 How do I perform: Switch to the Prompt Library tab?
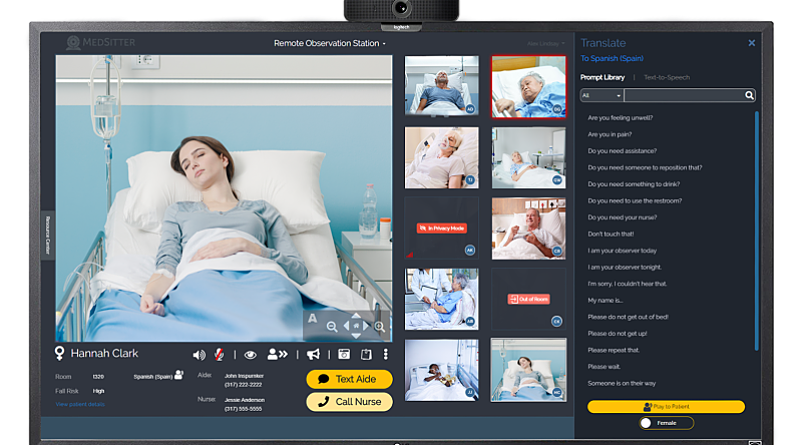602,78
